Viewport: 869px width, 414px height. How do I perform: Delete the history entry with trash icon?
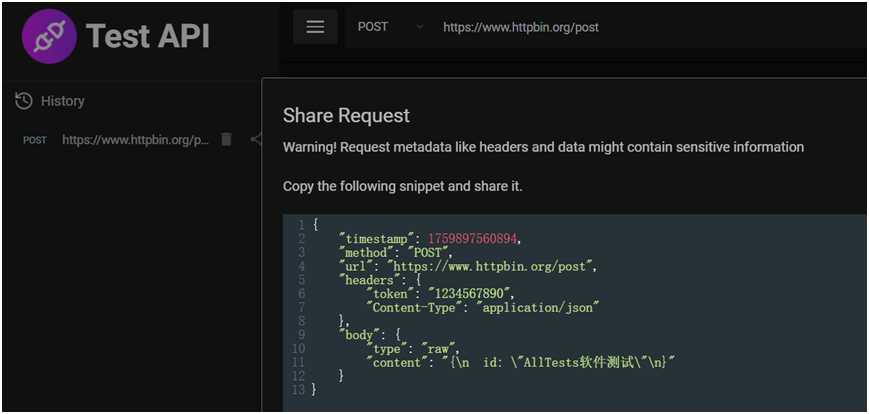click(x=226, y=140)
